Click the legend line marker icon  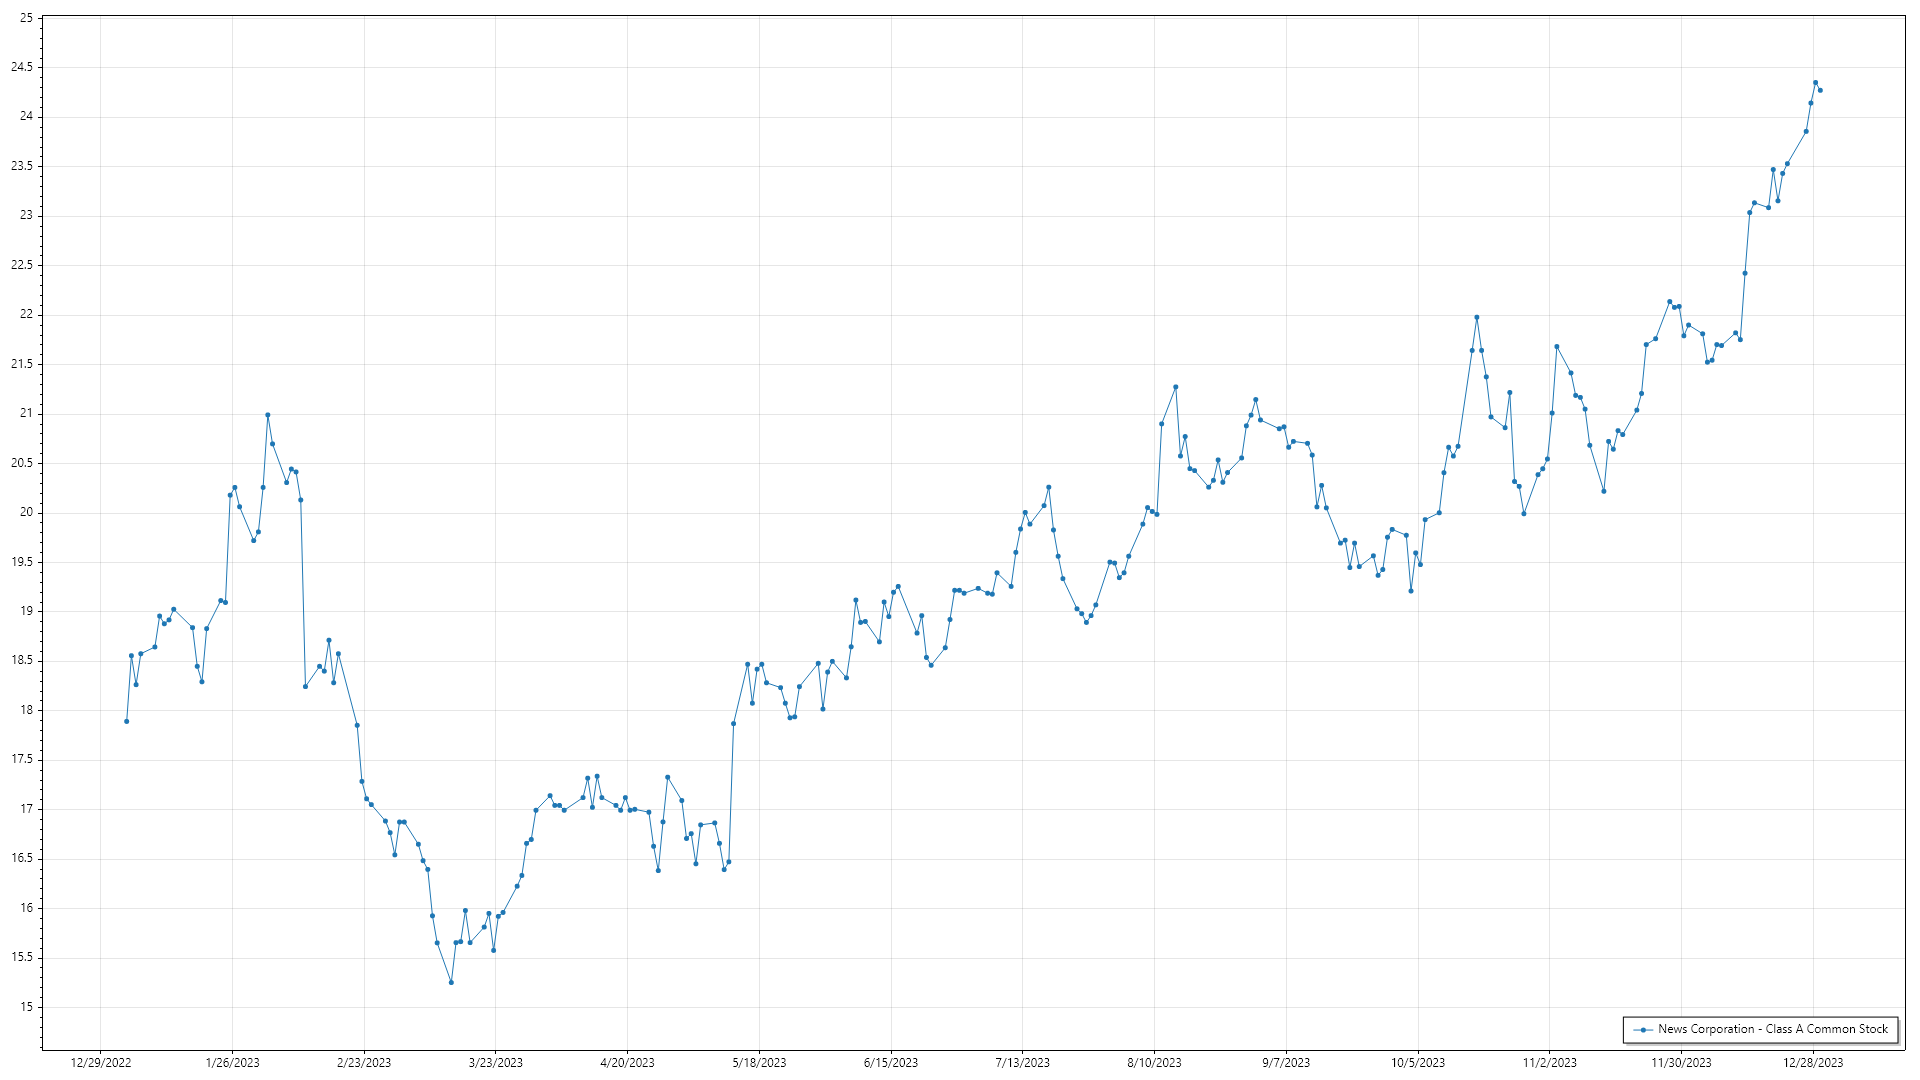pos(1642,1029)
